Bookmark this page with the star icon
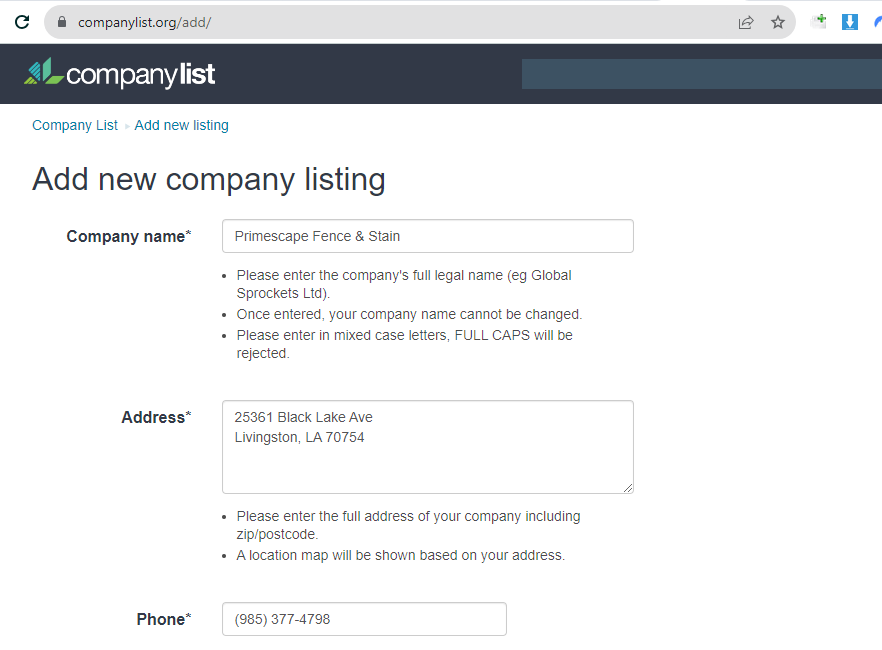This screenshot has height=650, width=882. click(x=778, y=22)
